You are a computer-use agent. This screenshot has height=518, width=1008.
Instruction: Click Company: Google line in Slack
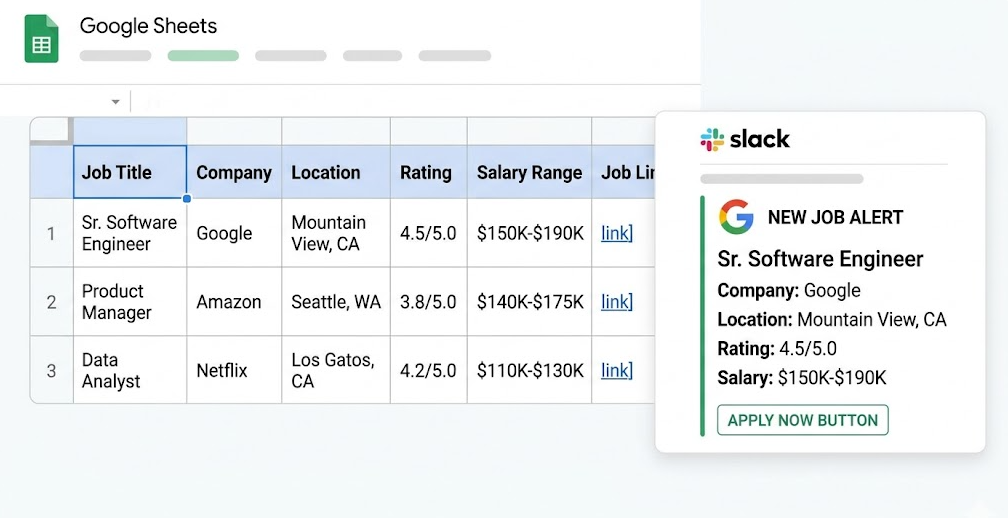pos(789,290)
